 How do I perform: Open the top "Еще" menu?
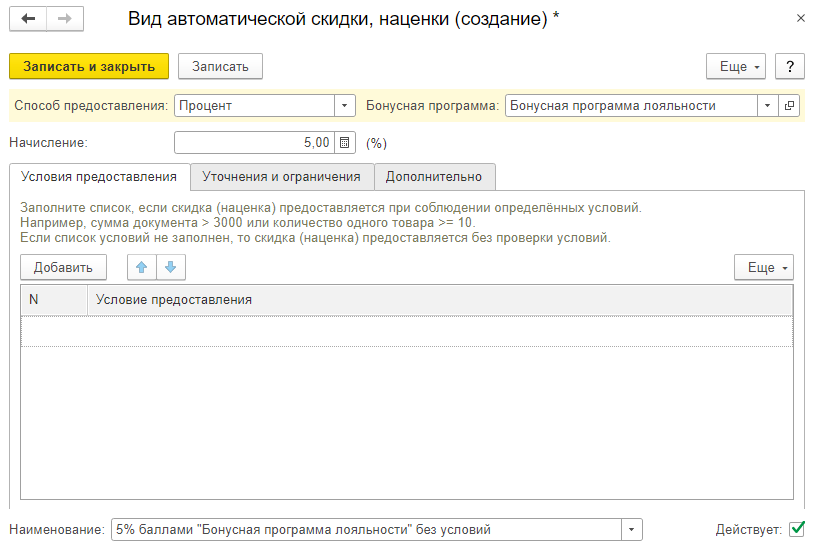click(736, 67)
